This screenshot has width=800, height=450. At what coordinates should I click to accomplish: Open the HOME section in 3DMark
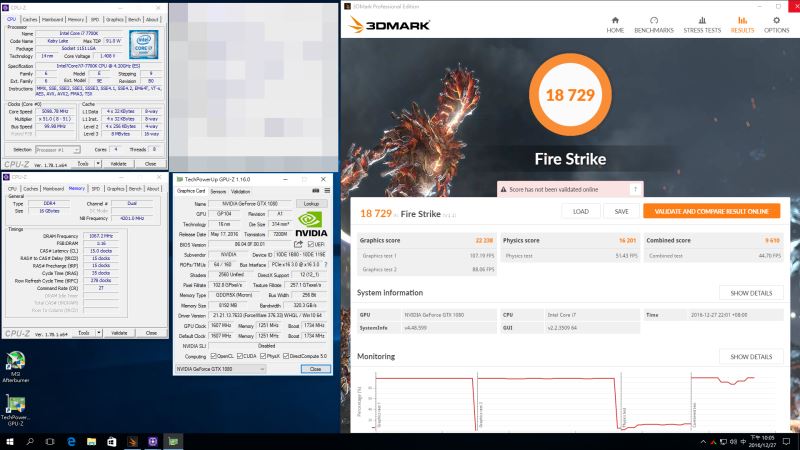click(615, 24)
